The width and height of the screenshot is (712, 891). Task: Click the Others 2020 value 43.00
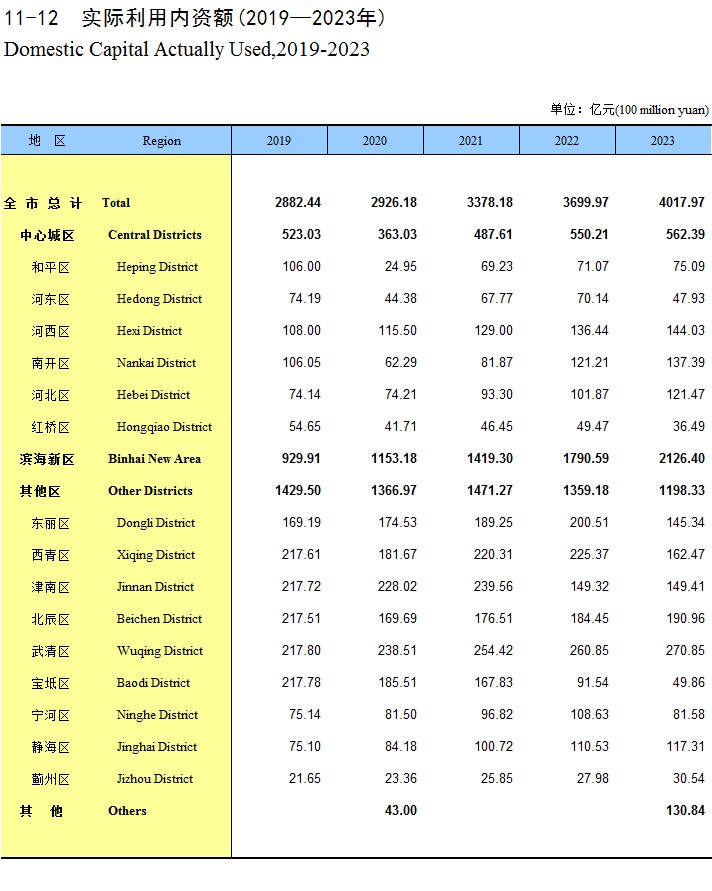point(401,810)
